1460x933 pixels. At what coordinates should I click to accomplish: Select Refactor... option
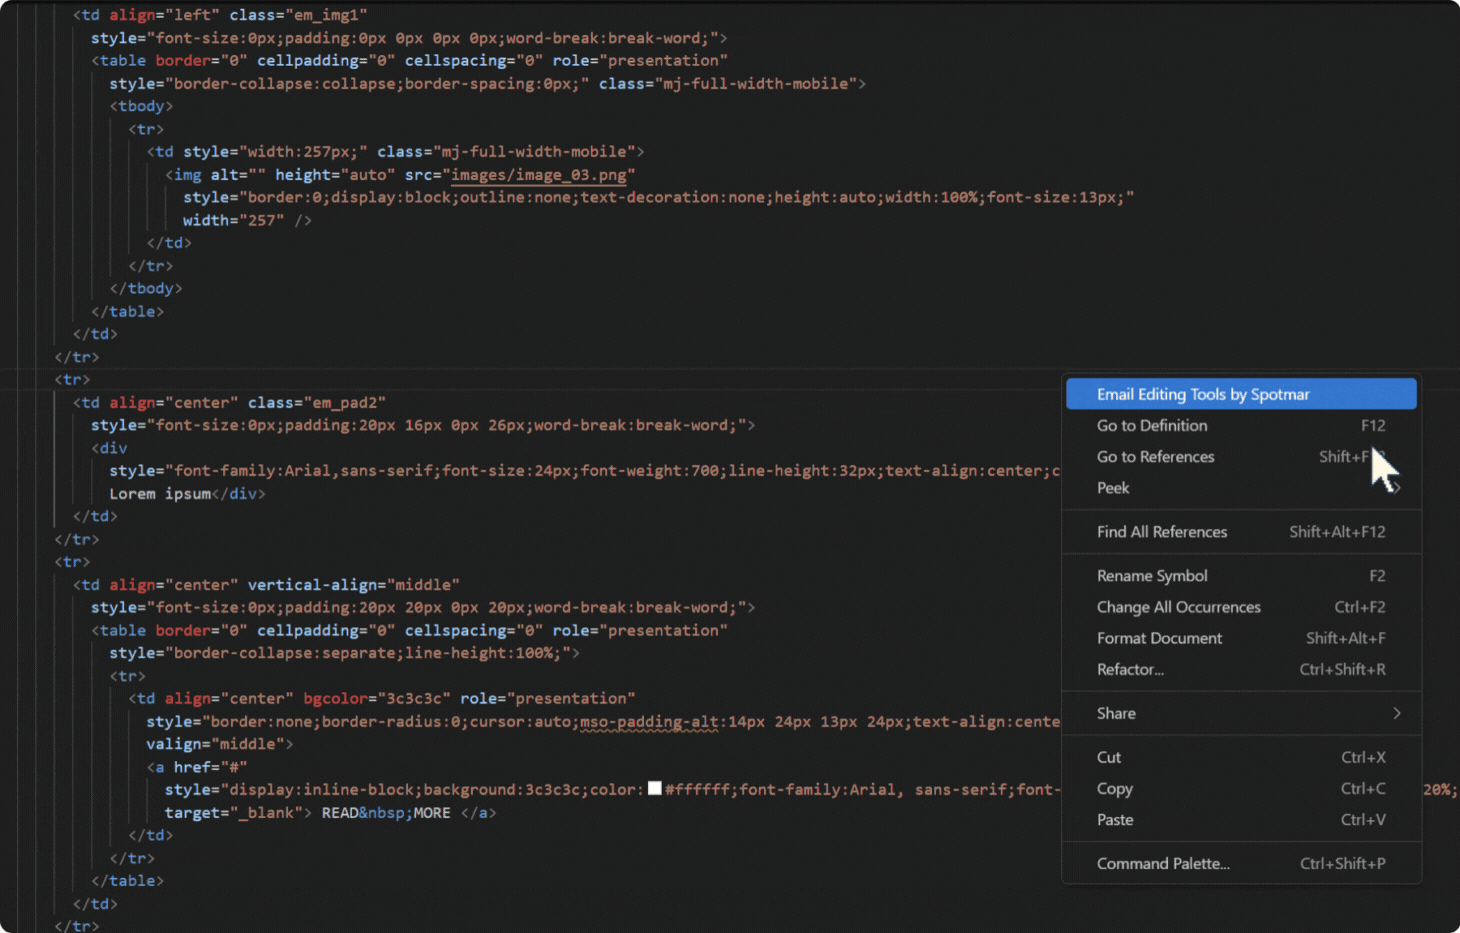(1131, 669)
